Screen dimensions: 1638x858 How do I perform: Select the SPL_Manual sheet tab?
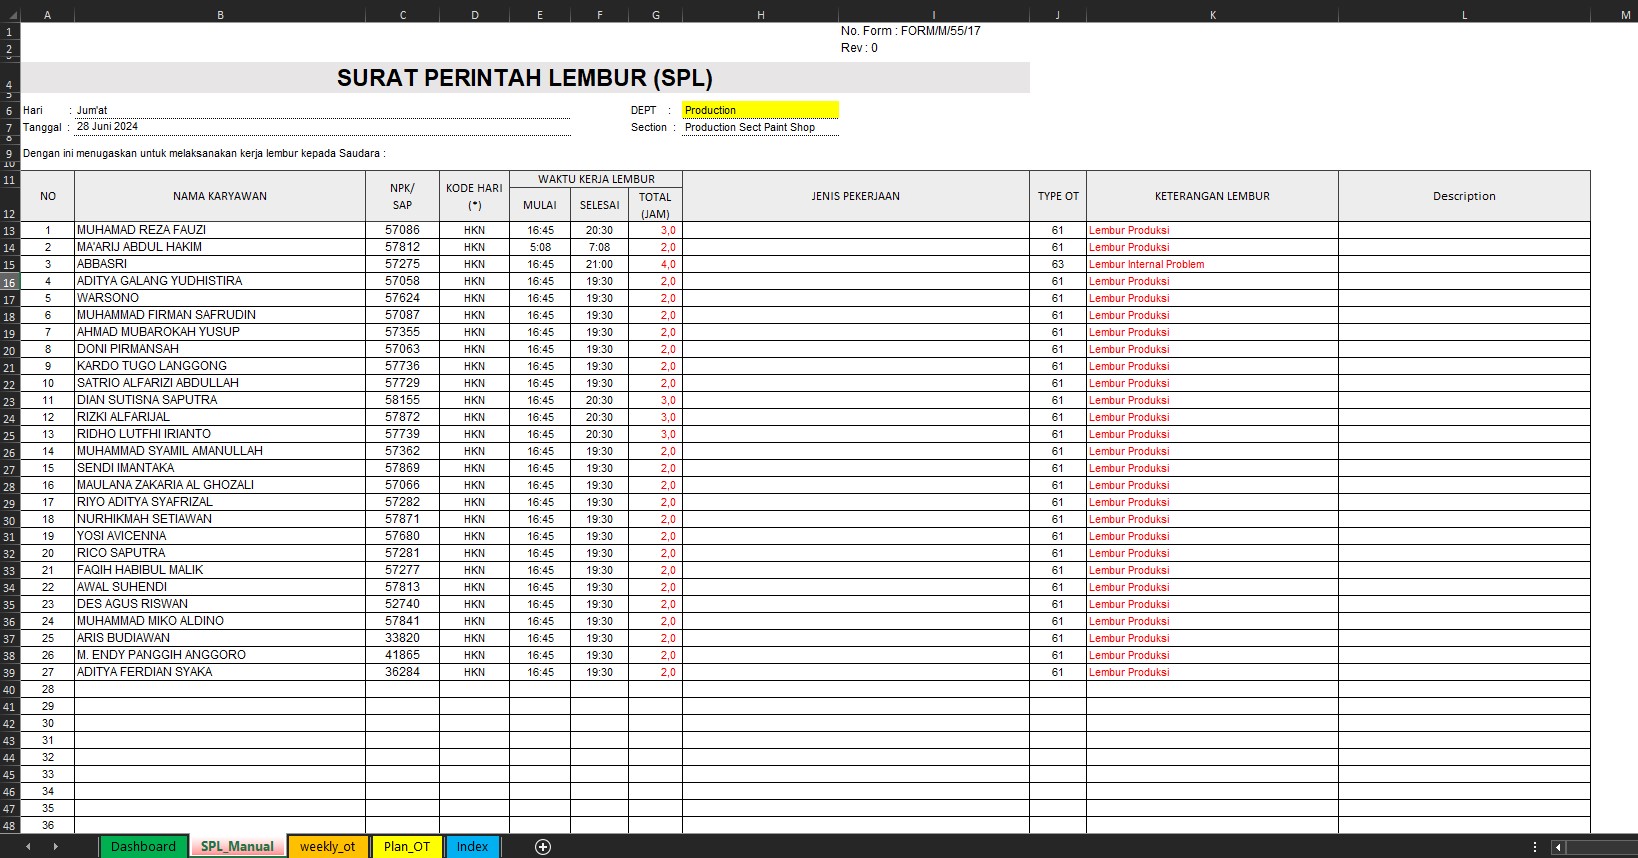(237, 847)
